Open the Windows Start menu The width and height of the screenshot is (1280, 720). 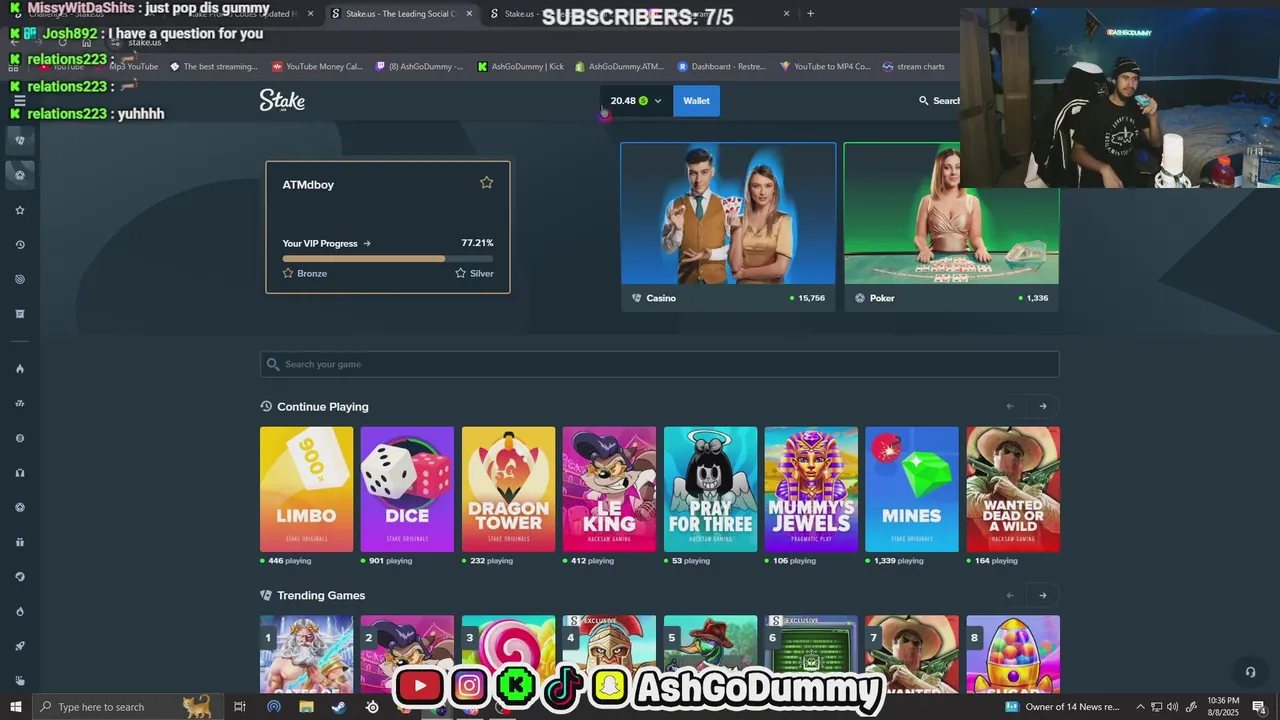(15, 707)
